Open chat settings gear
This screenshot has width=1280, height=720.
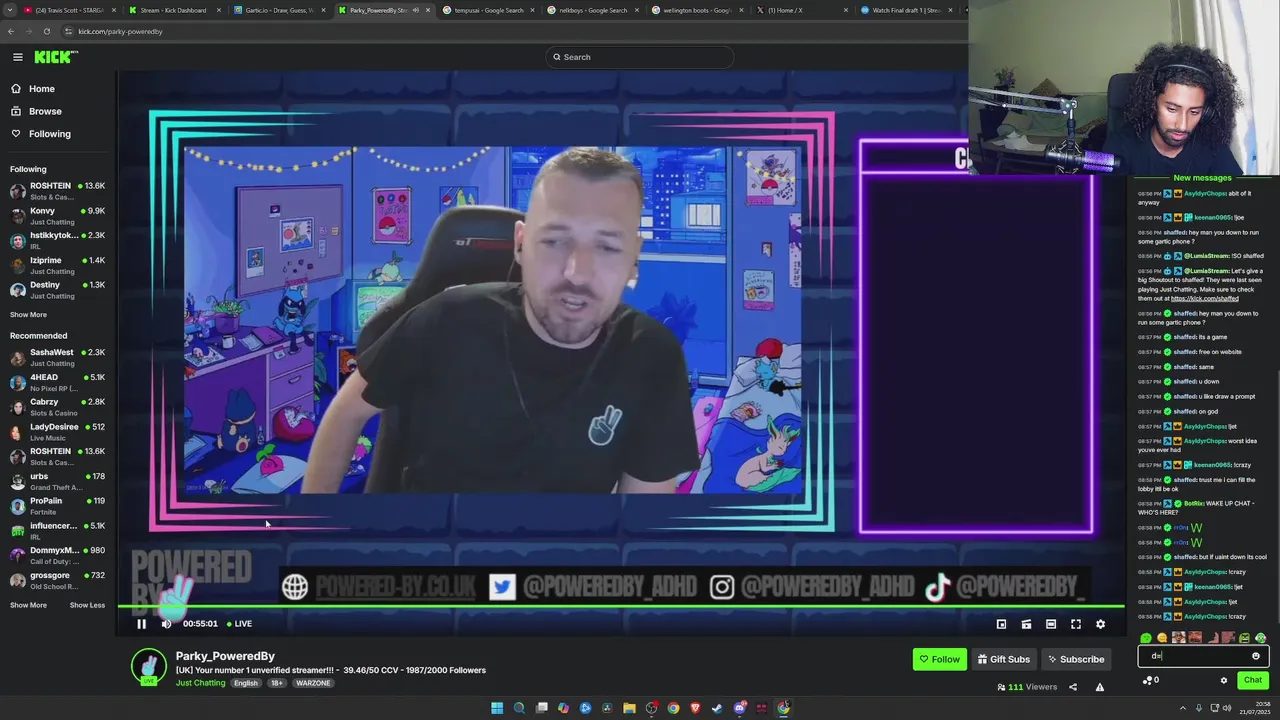[1223, 680]
